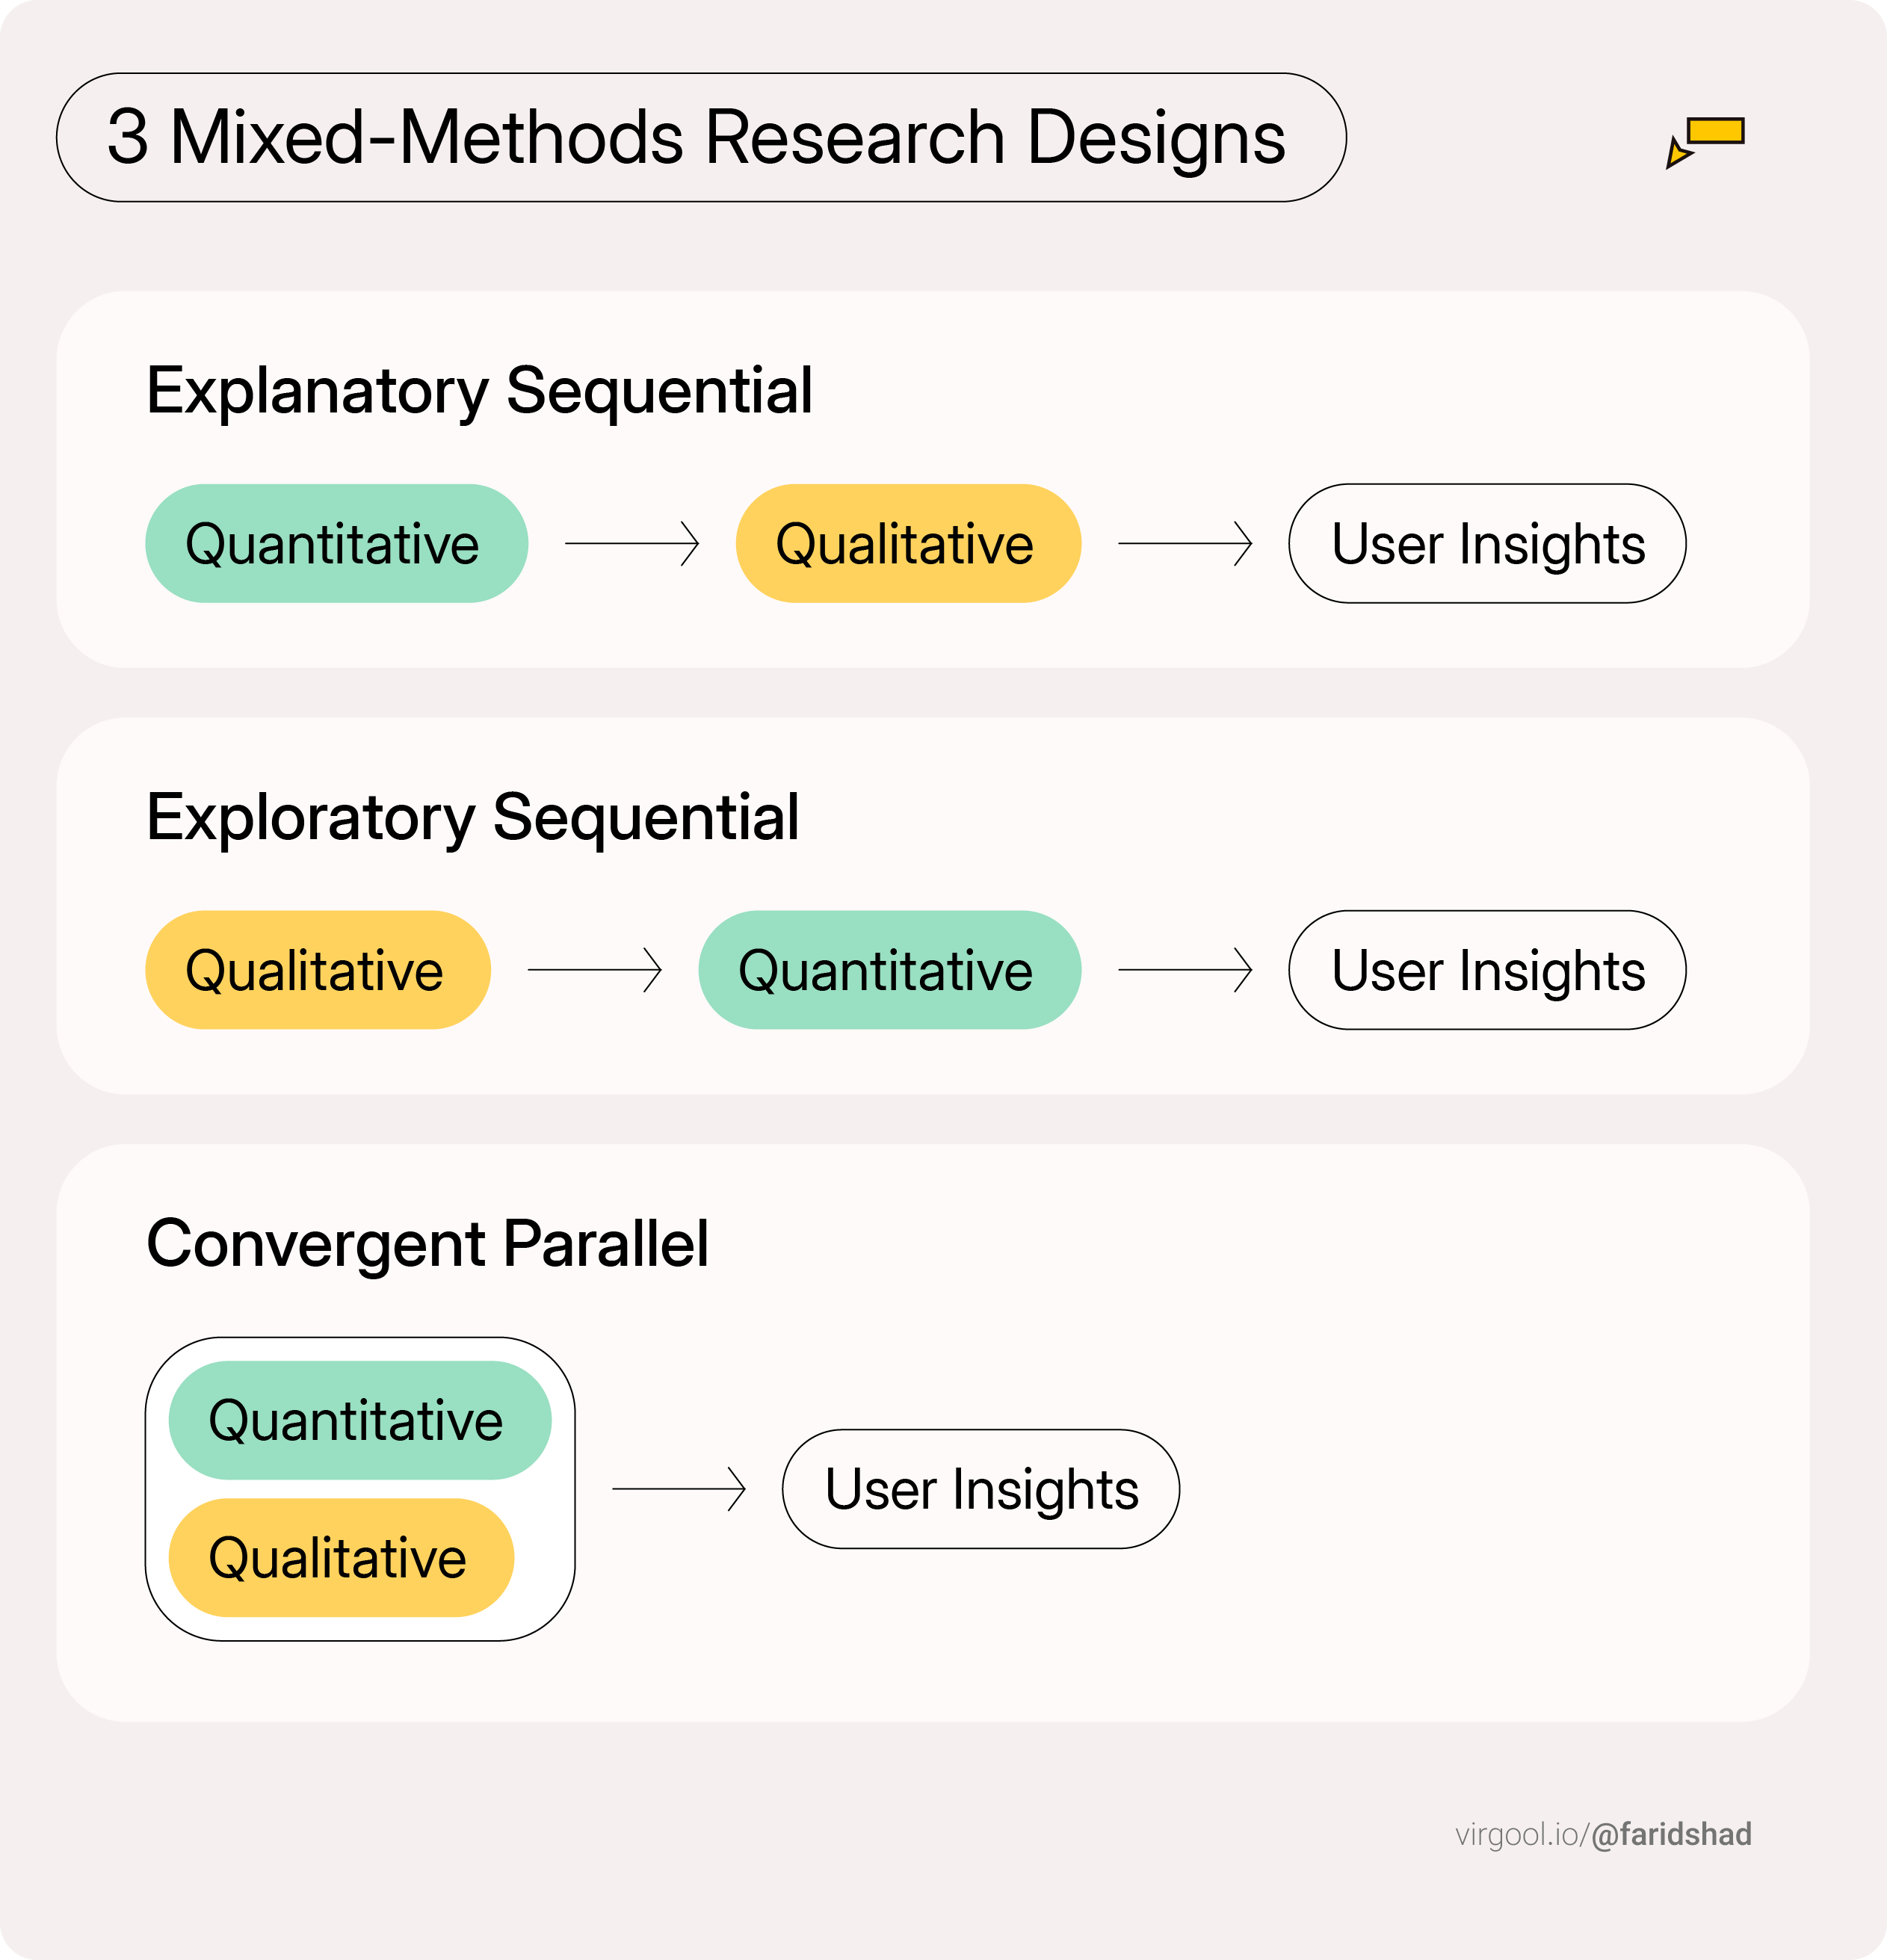Image resolution: width=1887 pixels, height=1960 pixels.
Task: Open User Insights in the Exploratory Sequential row
Action: pos(1487,970)
